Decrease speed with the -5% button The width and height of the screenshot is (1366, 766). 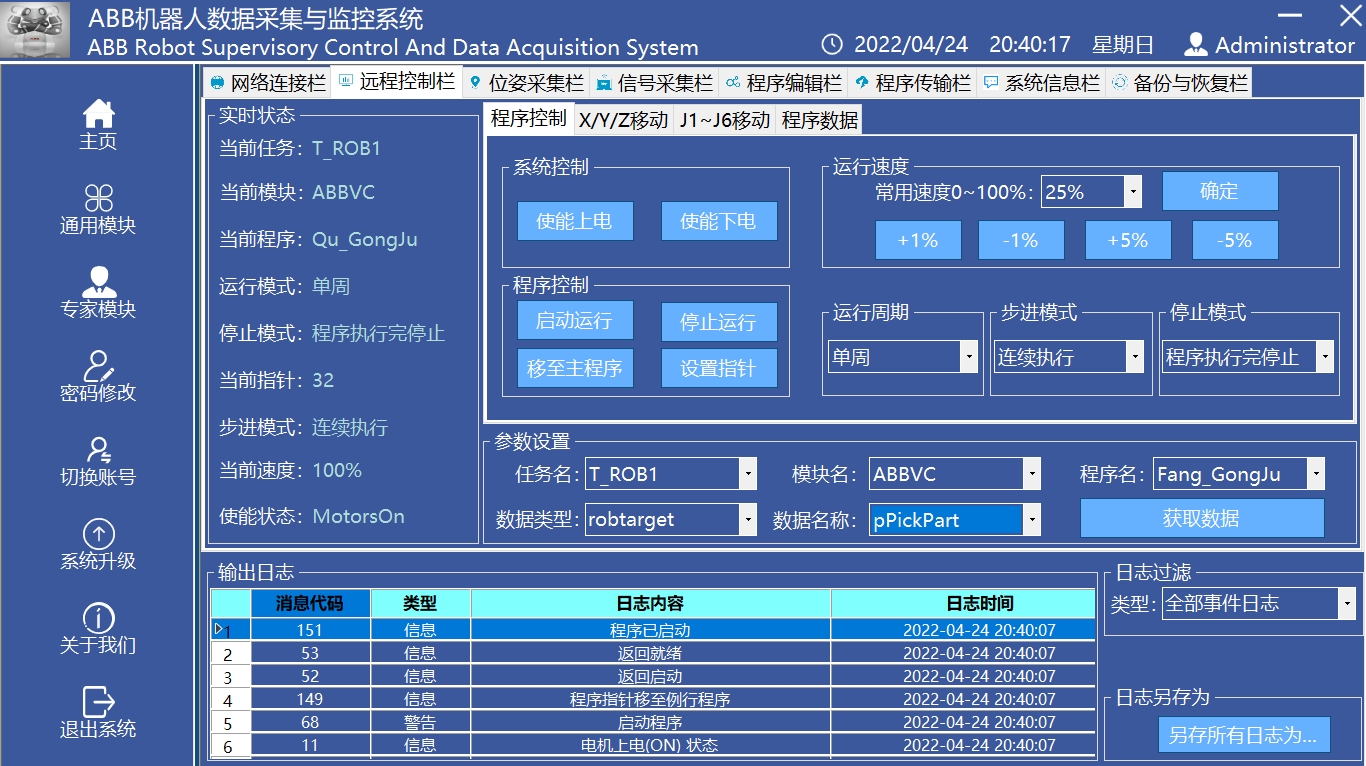click(1235, 240)
